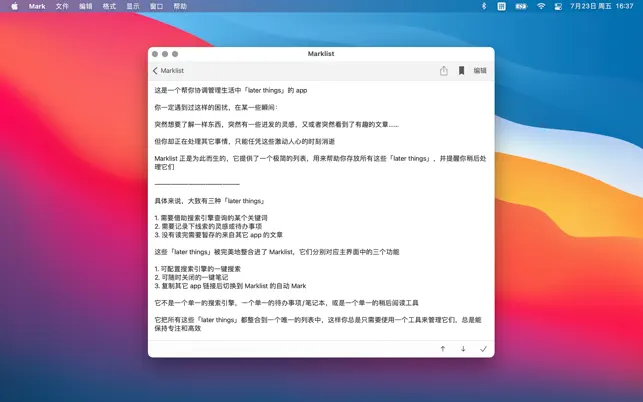Open the Mark app menu
This screenshot has height=402, width=643.
[x=37, y=6]
